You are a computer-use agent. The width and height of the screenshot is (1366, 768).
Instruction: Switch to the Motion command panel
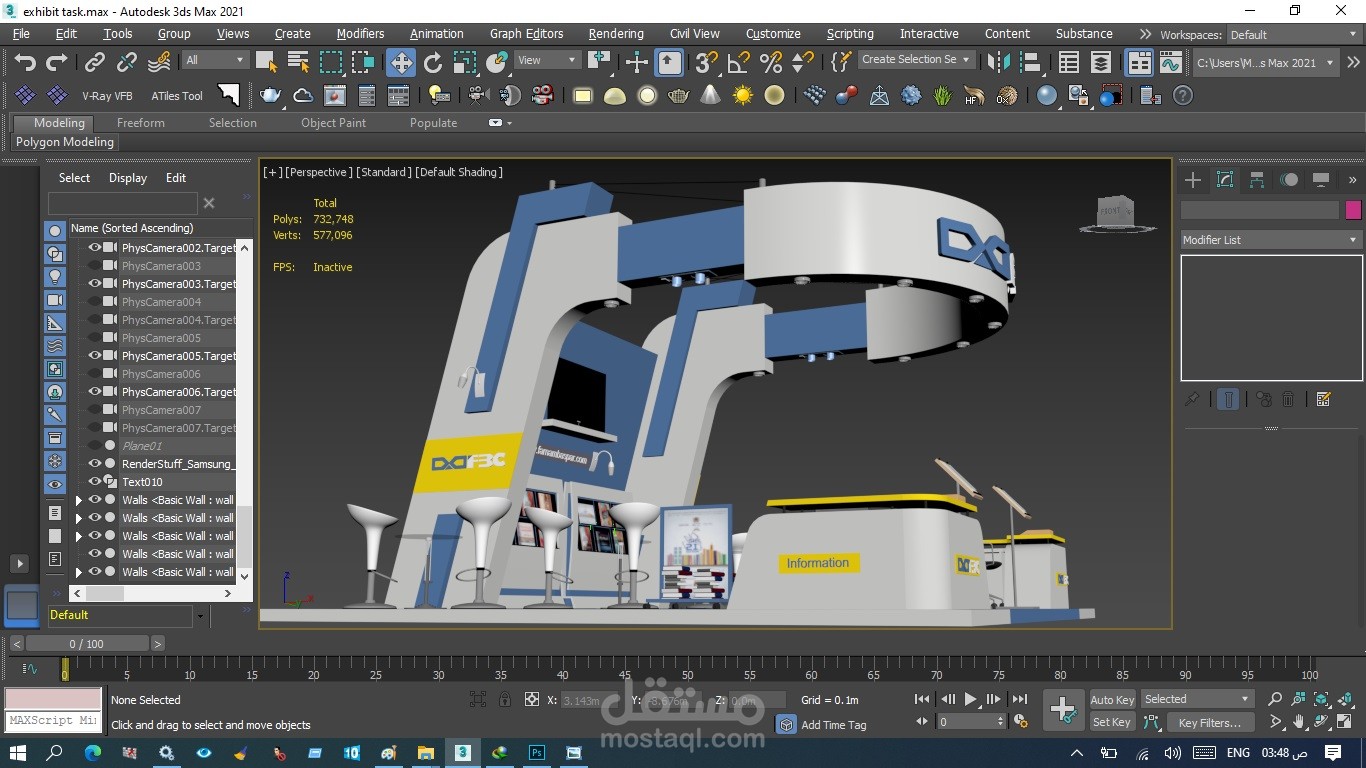pyautogui.click(x=1289, y=180)
